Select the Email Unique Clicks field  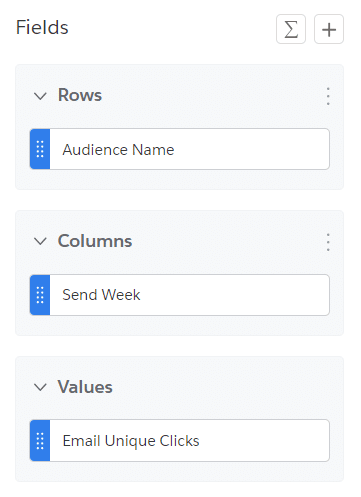(180, 441)
